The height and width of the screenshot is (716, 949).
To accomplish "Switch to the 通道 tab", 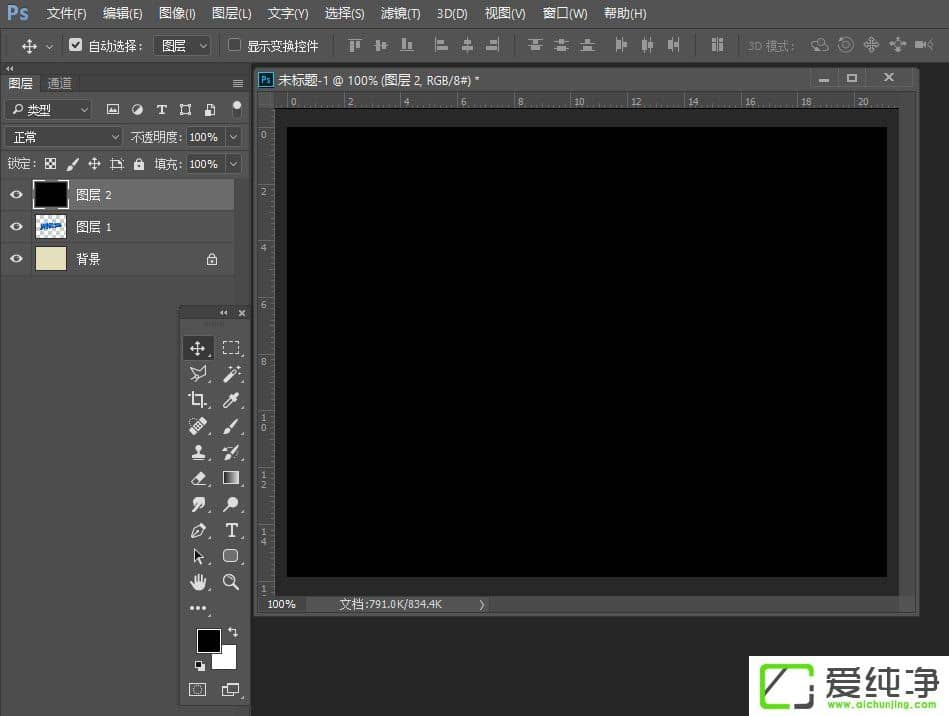I will point(59,84).
